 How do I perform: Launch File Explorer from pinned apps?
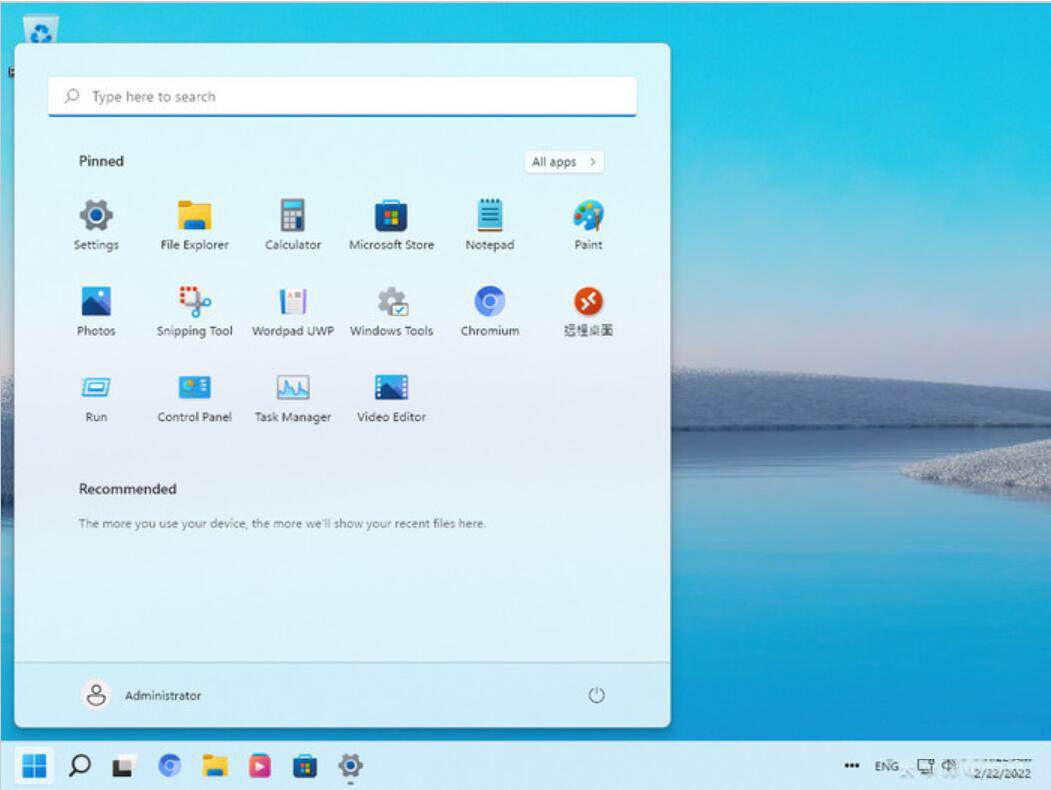point(194,225)
